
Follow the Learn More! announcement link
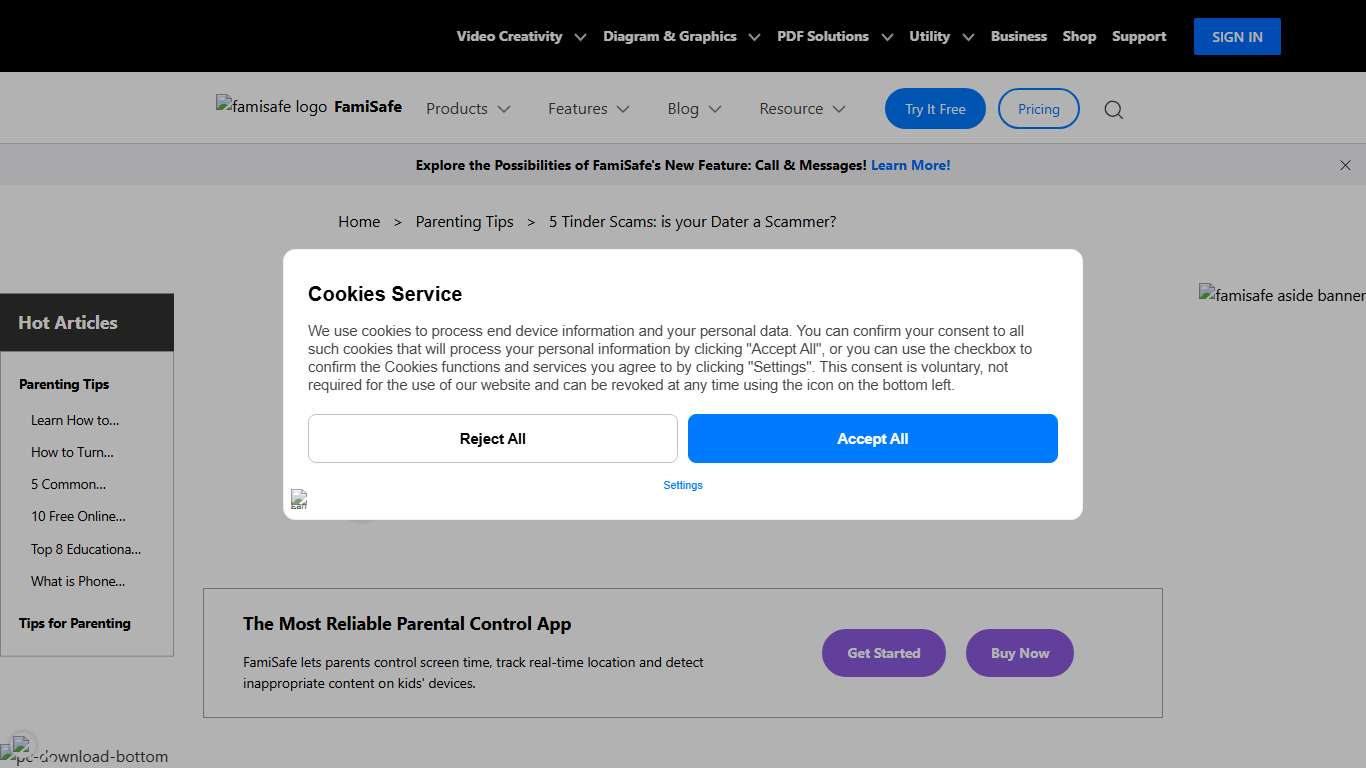pos(910,165)
